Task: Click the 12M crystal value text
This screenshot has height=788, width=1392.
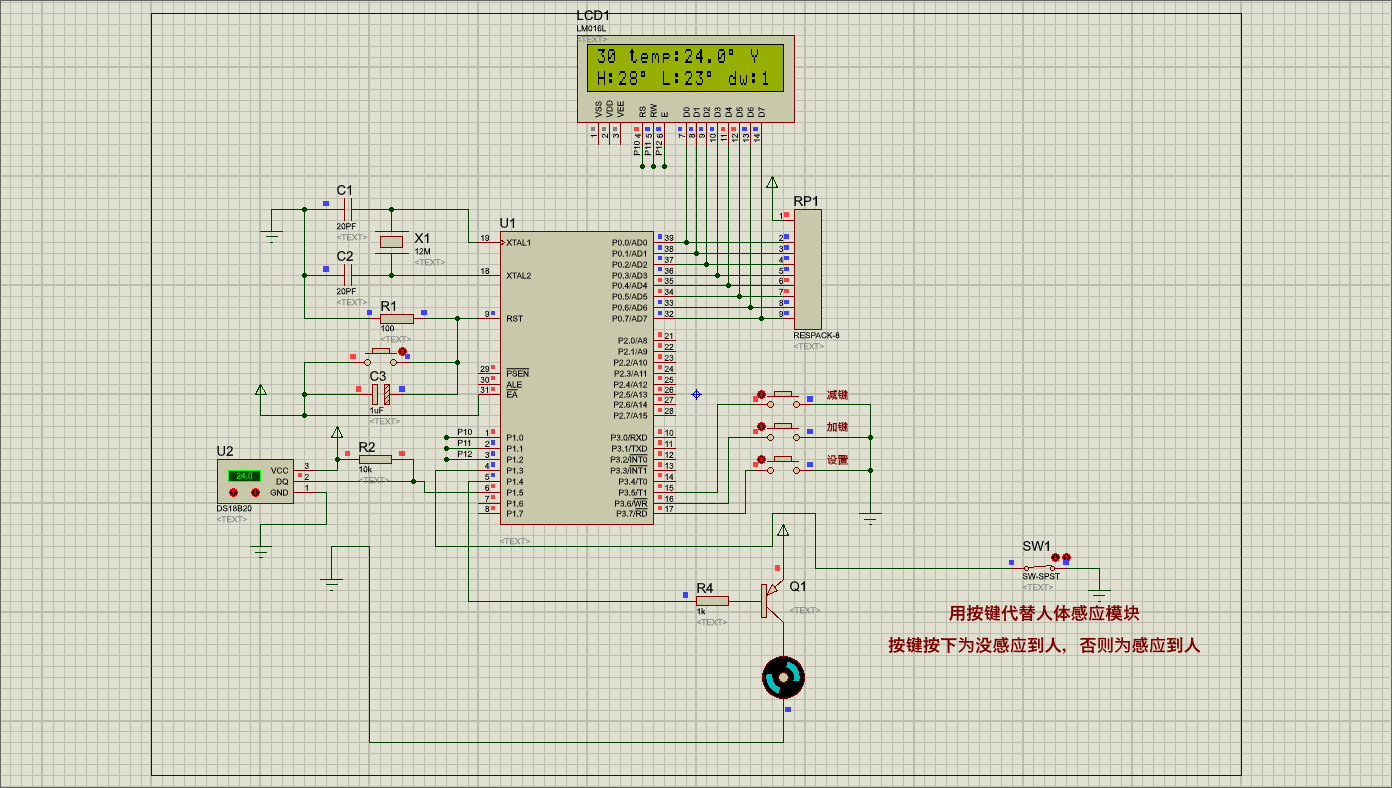Action: 422,251
